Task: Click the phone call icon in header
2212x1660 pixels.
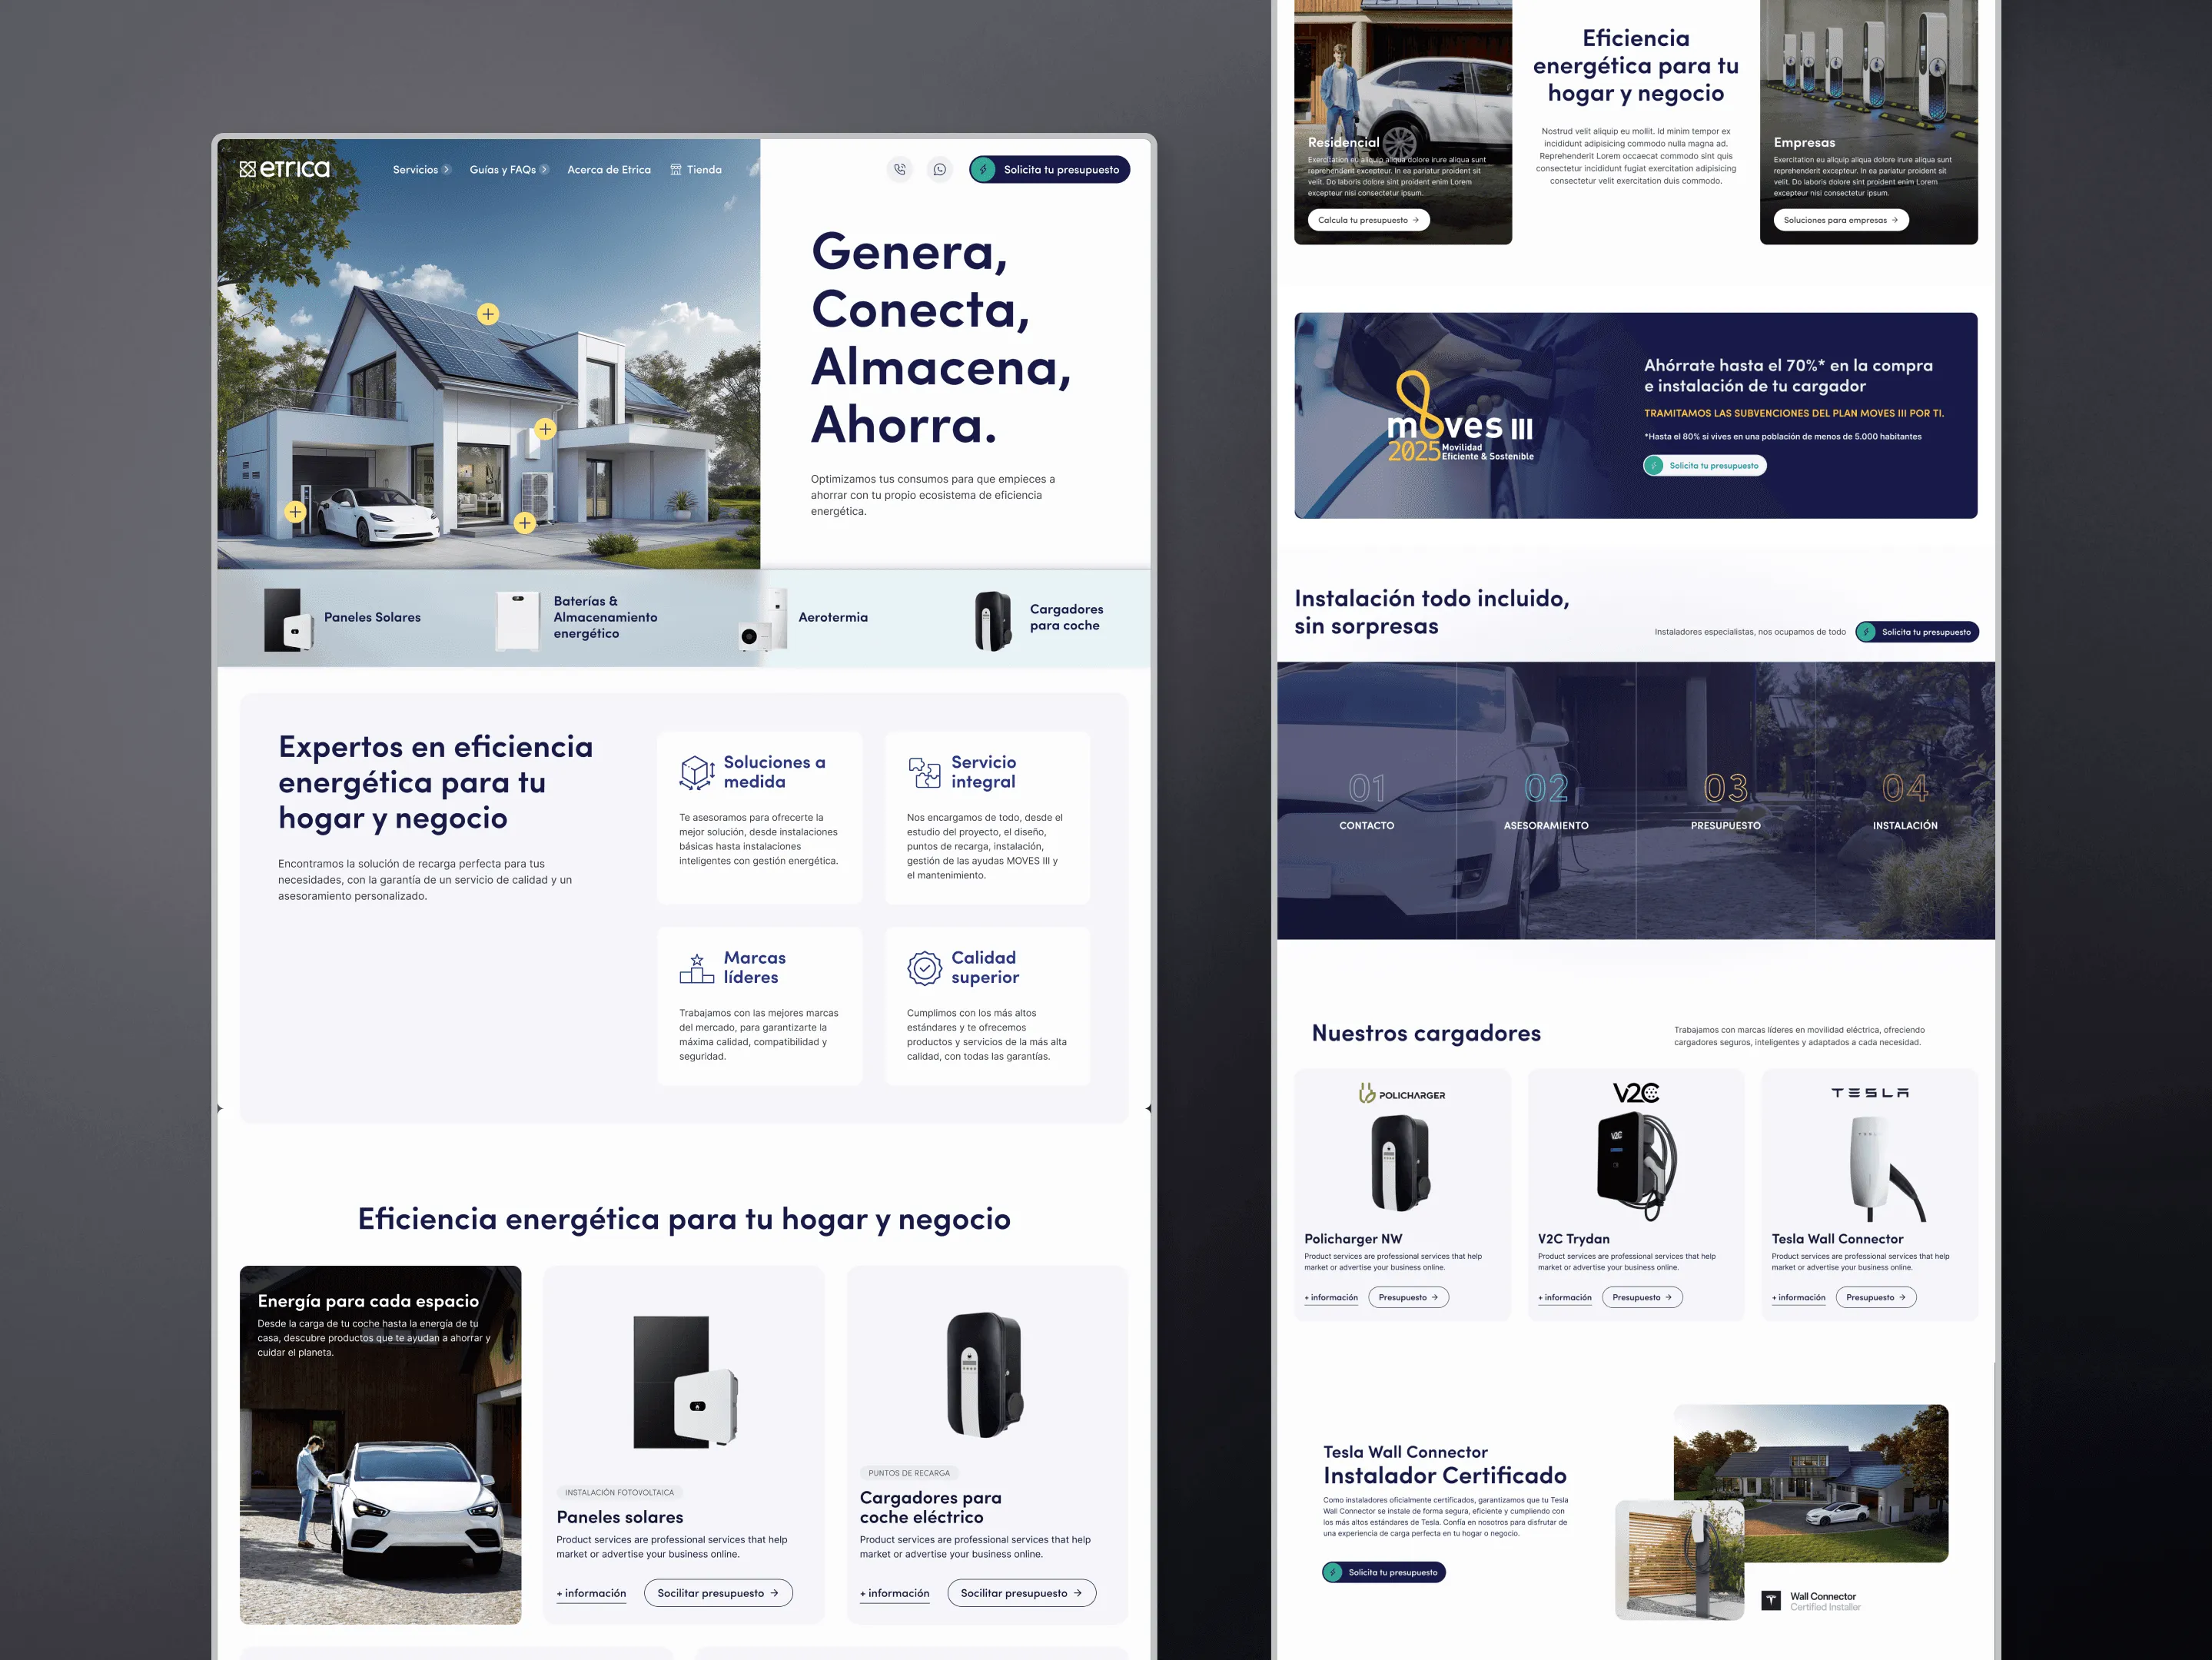Action: [x=900, y=170]
